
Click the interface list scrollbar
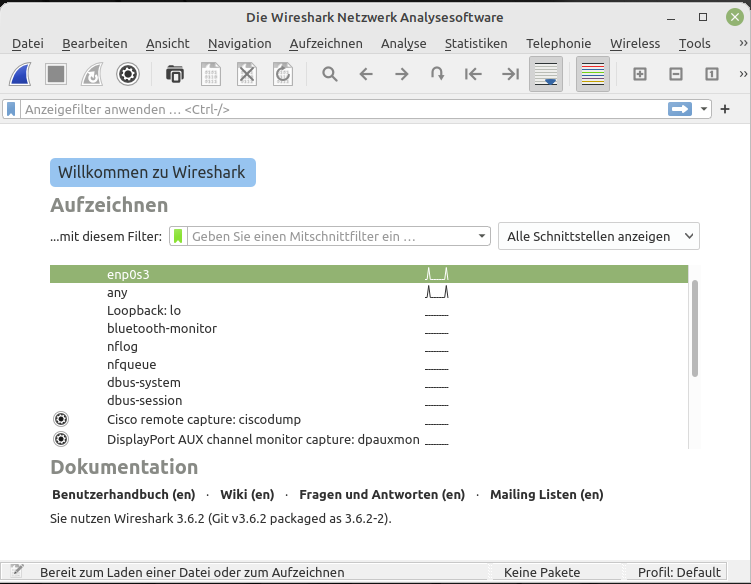click(694, 328)
